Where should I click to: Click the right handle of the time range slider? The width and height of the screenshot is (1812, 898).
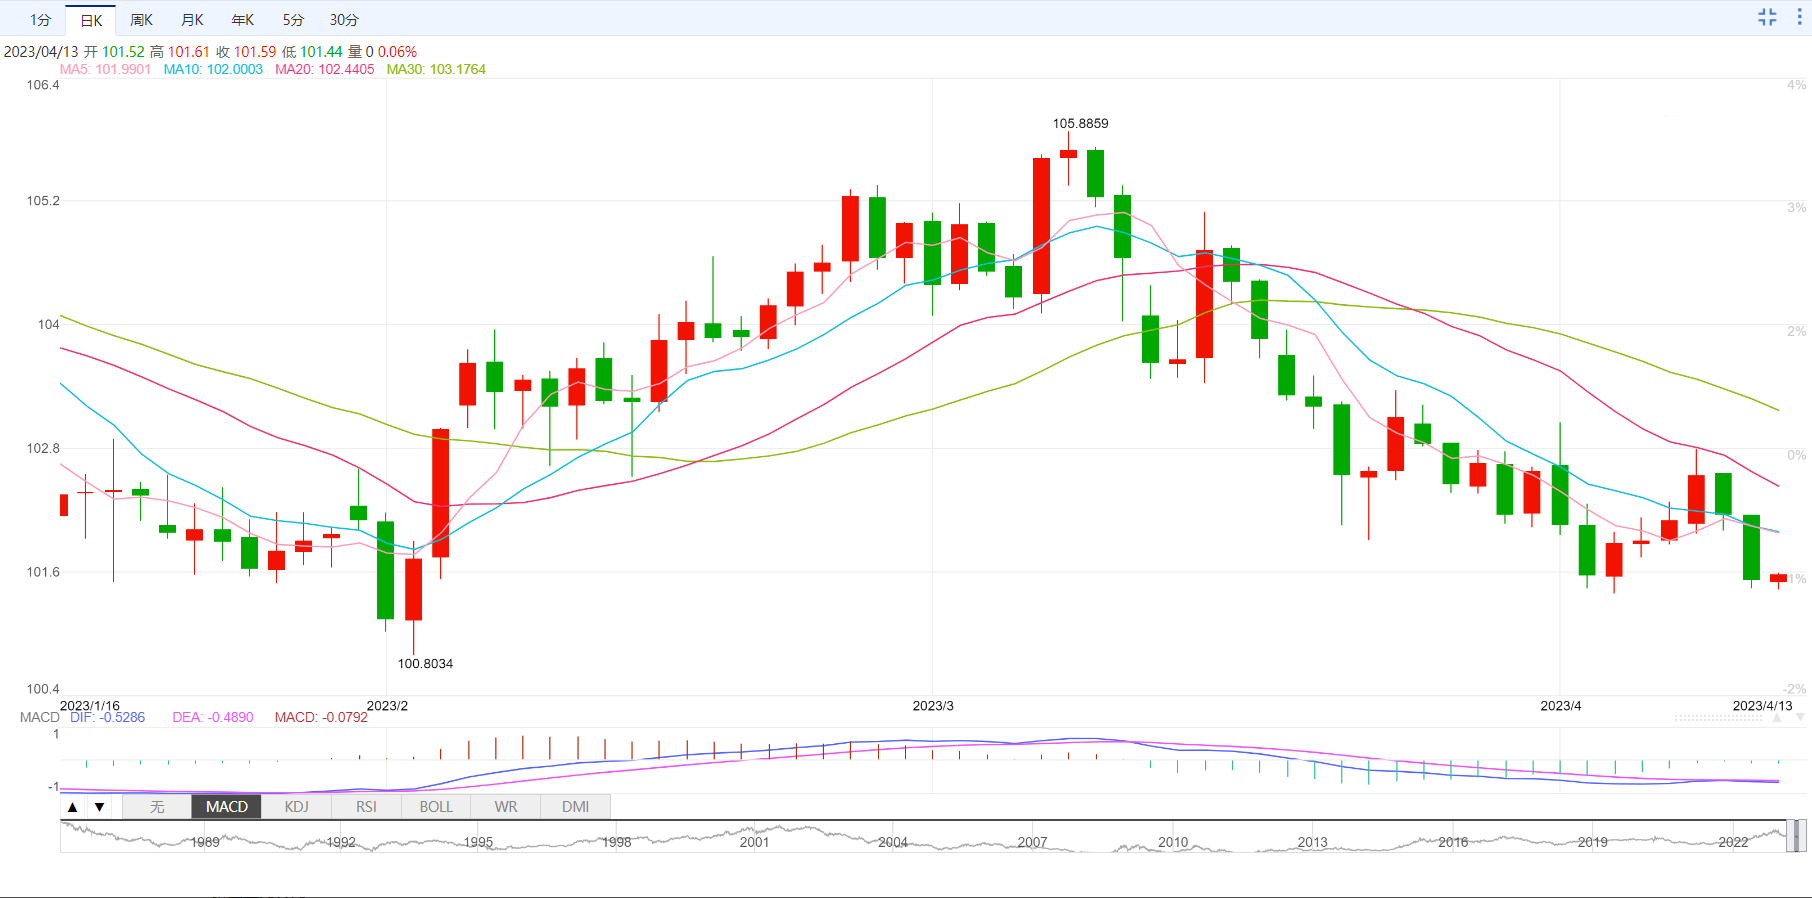(1801, 836)
